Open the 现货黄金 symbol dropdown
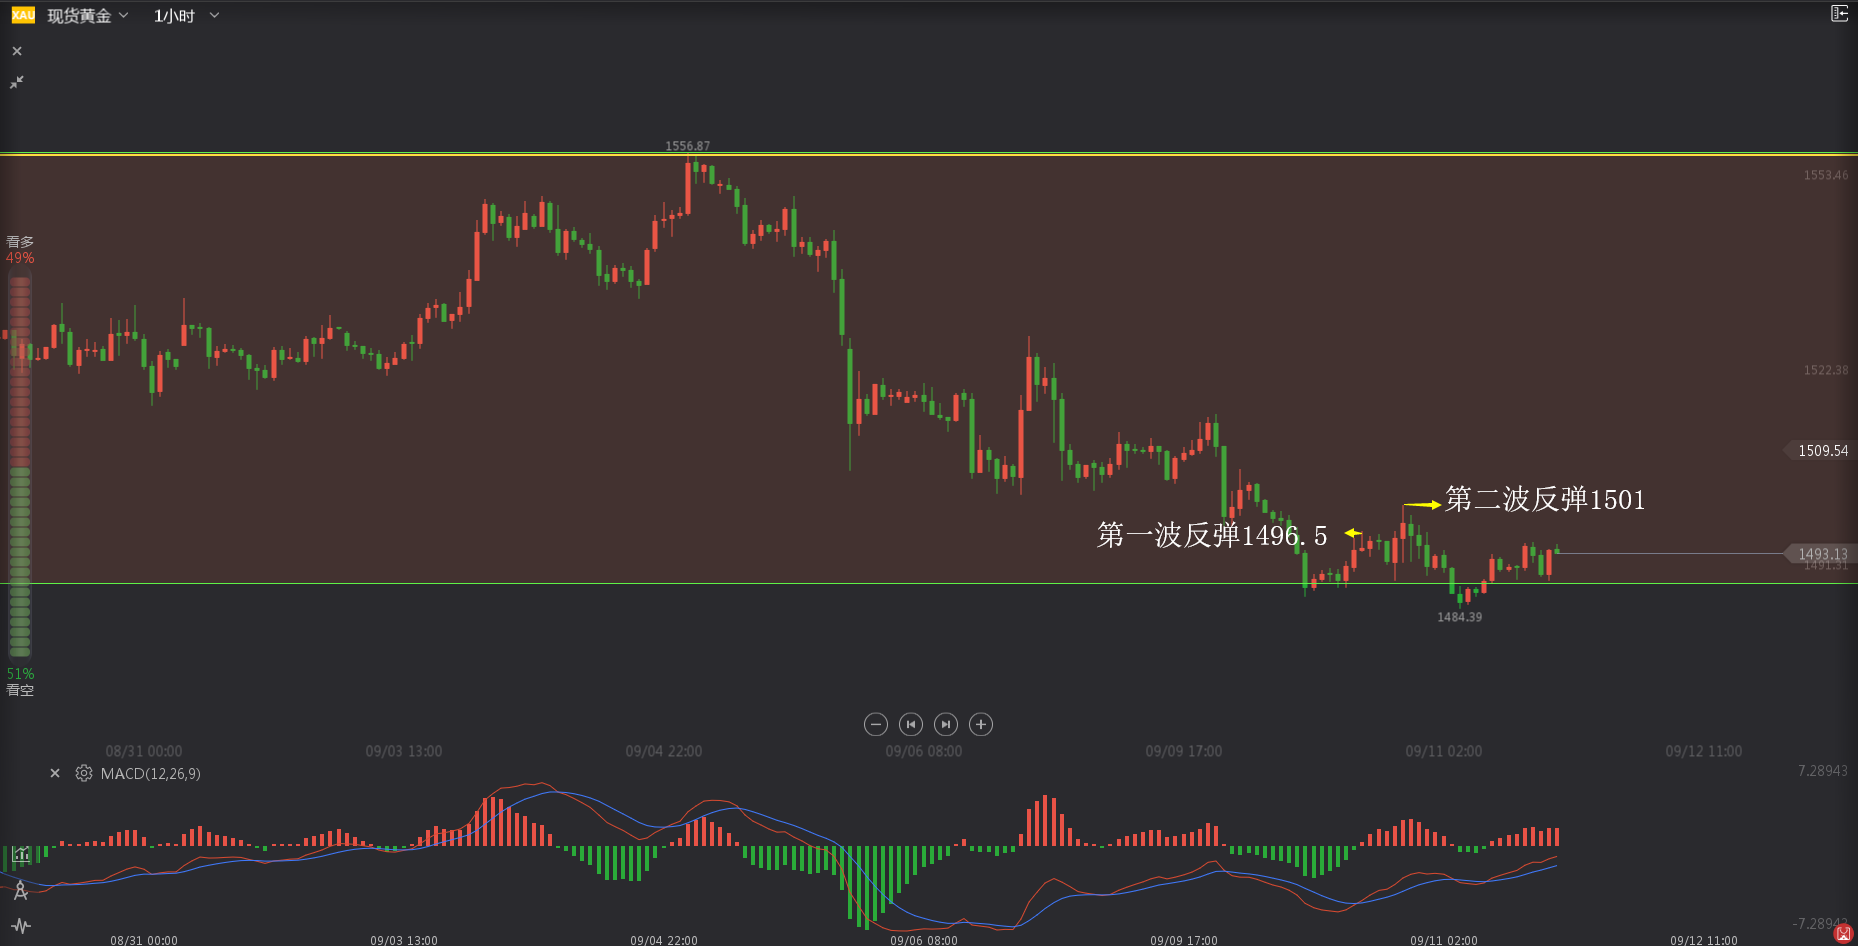 point(88,16)
